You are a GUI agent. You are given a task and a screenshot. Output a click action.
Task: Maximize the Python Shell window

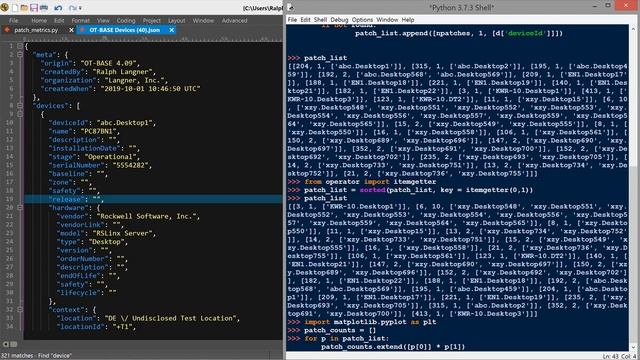tap(608, 6)
